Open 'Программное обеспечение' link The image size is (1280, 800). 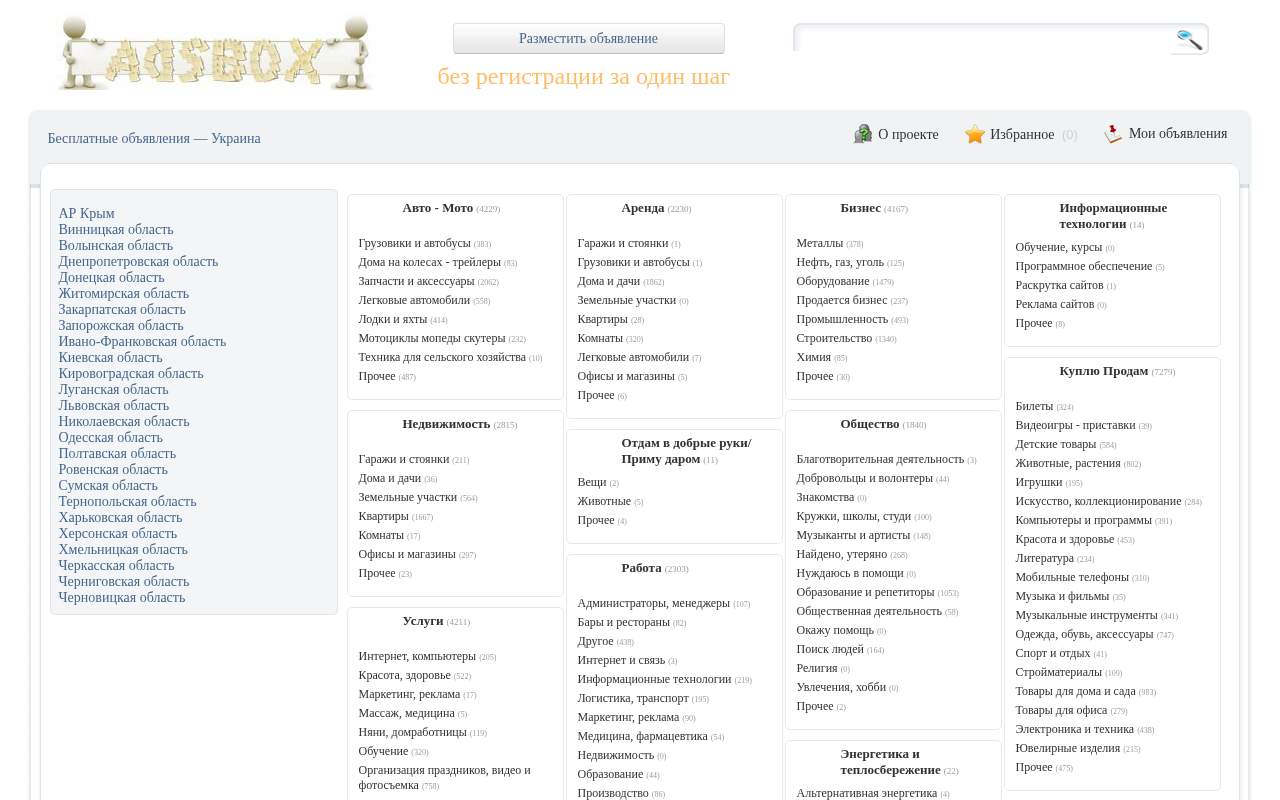[x=1083, y=266]
